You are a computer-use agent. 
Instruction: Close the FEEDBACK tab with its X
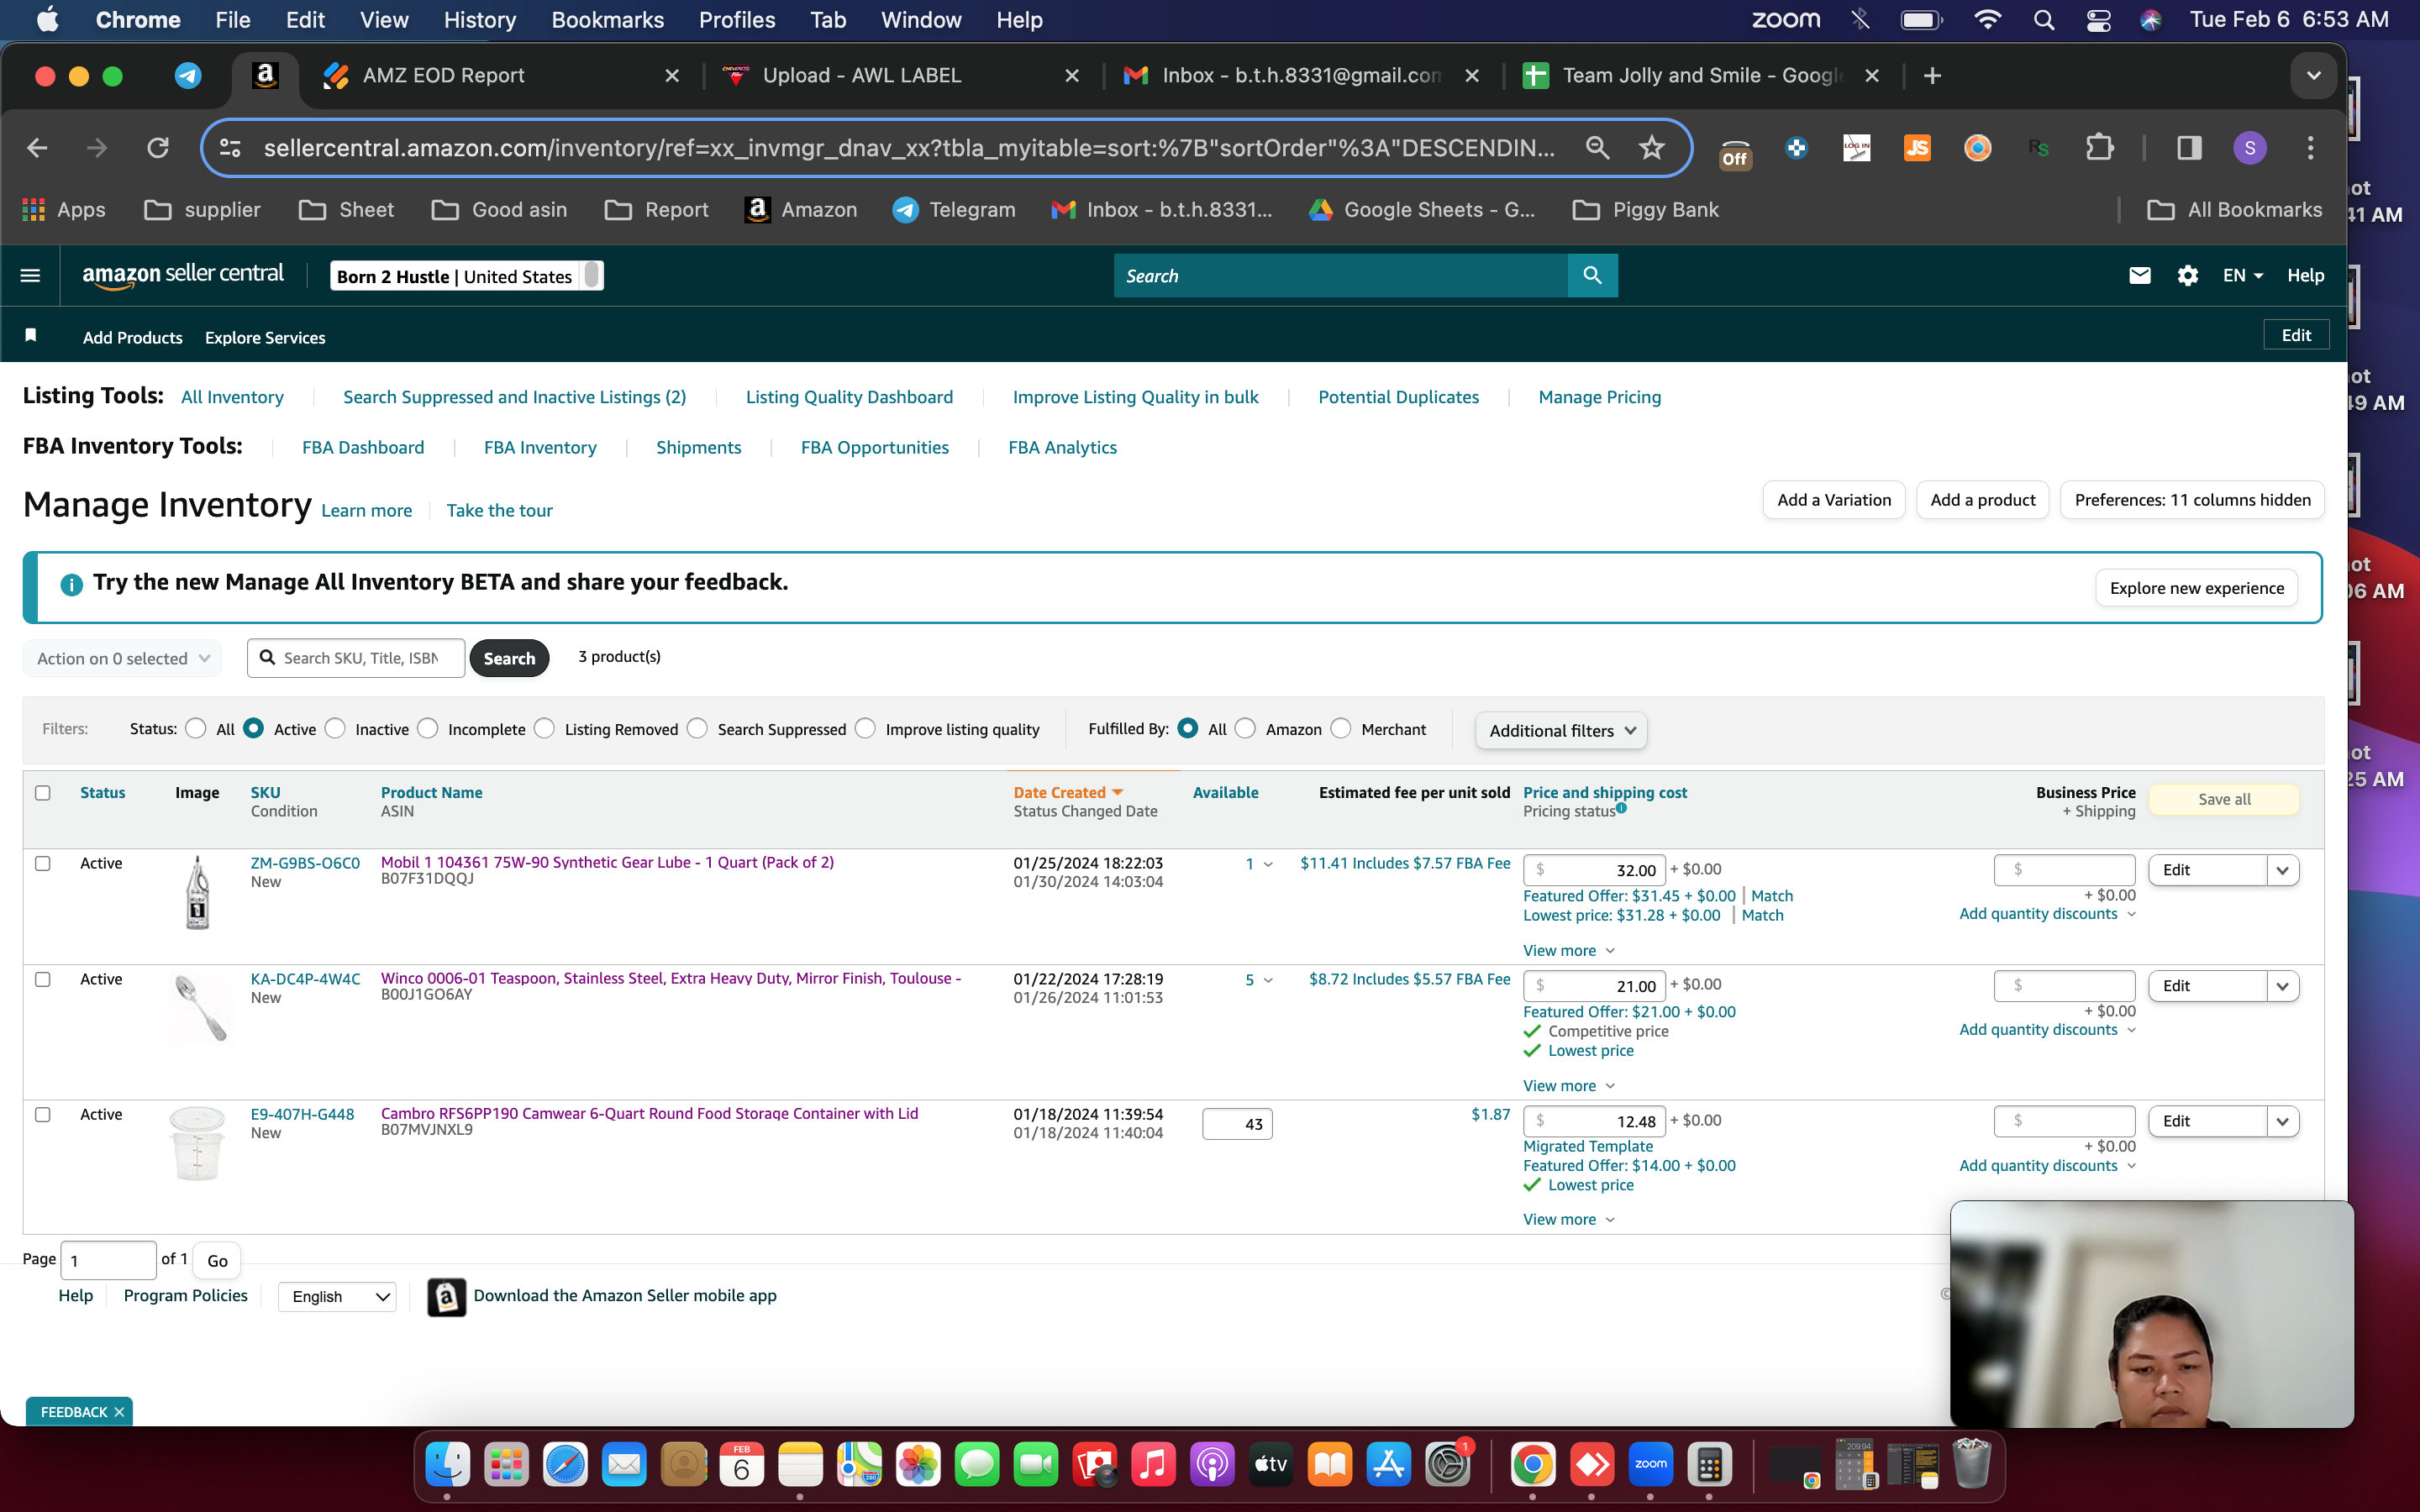point(119,1412)
